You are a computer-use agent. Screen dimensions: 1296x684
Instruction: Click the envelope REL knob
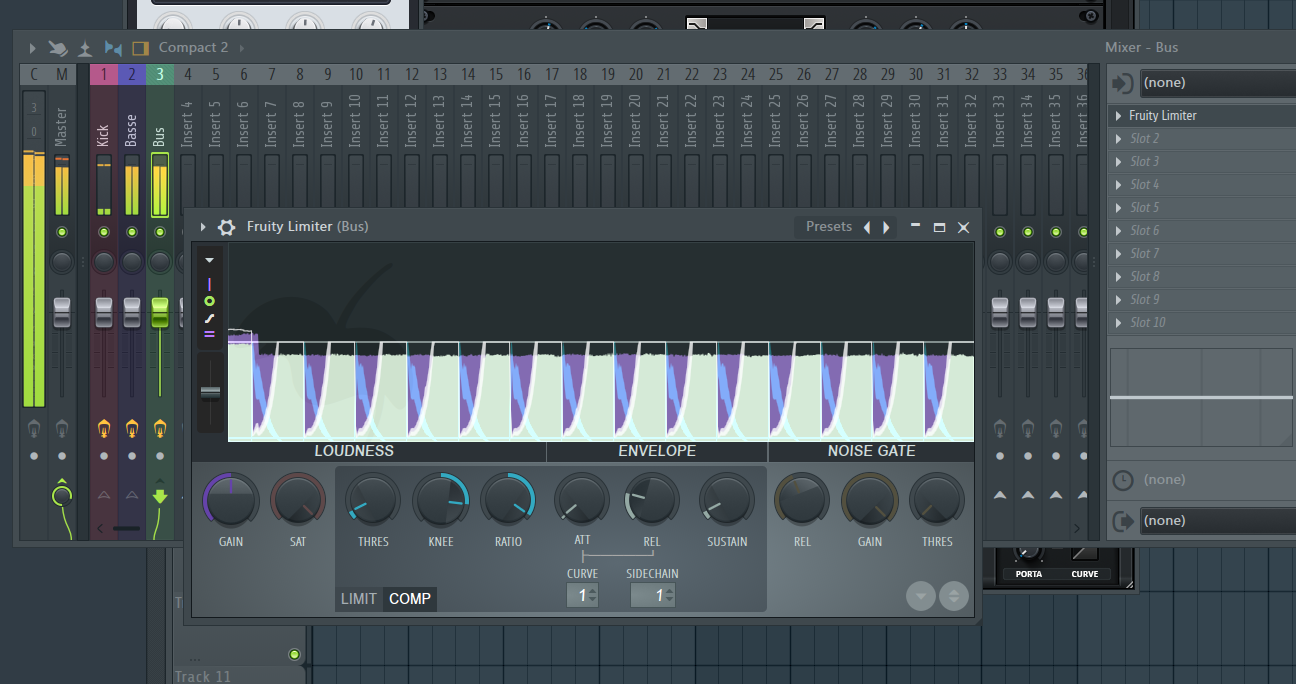[x=652, y=500]
